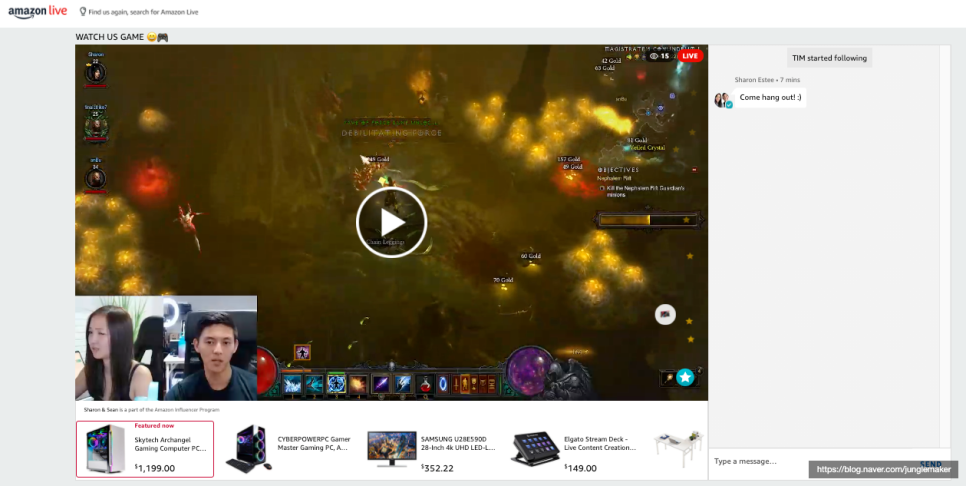Click the eye viewer count showing 15
The width and height of the screenshot is (966, 486).
click(x=659, y=56)
